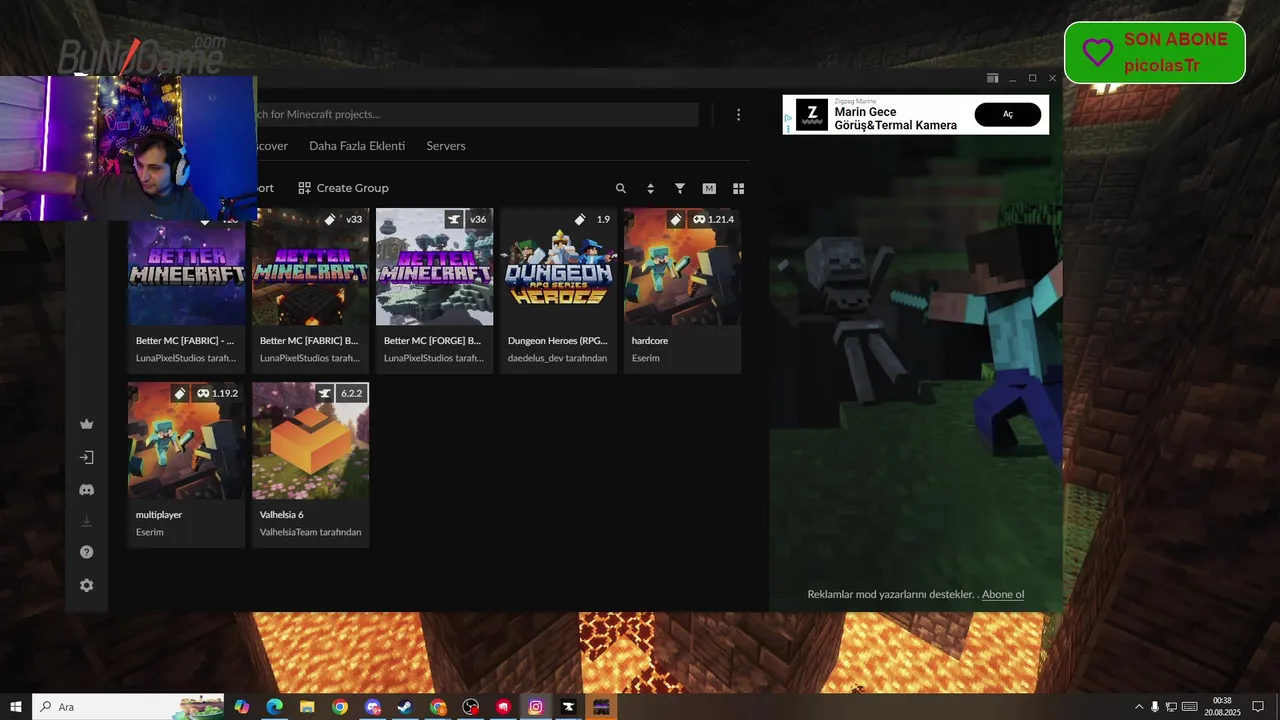Image resolution: width=1280 pixels, height=720 pixels.
Task: Click the 1.21.4 version badge on hardcore
Action: tap(713, 219)
